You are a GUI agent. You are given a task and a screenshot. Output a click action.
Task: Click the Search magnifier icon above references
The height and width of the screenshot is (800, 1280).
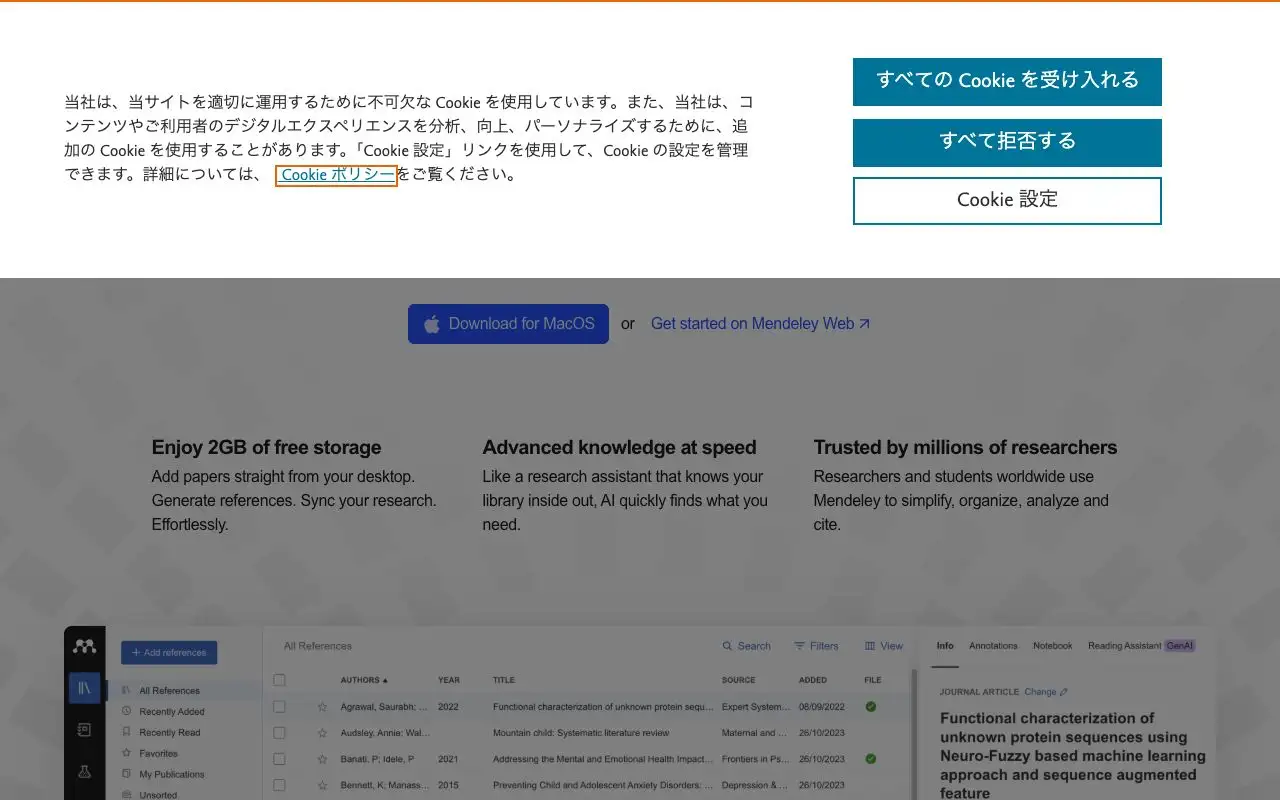click(728, 646)
